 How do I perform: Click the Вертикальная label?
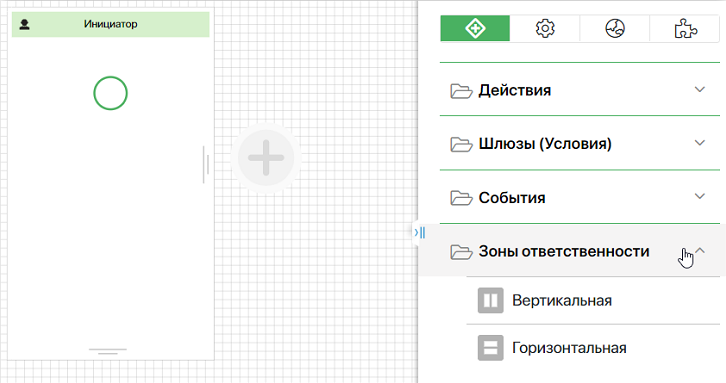(x=562, y=301)
